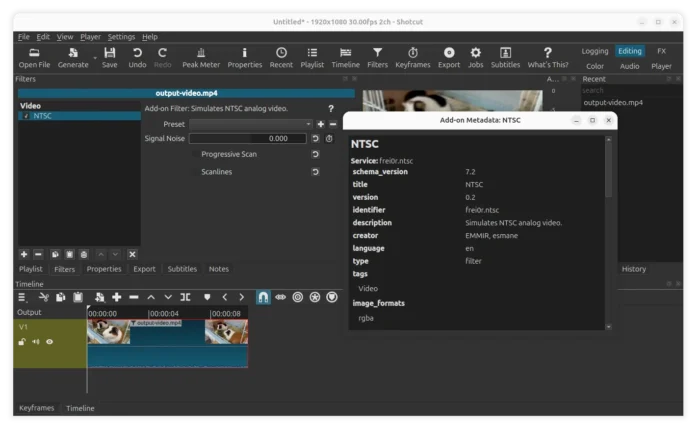Open the View menu
Image resolution: width=700 pixels, height=434 pixels.
[x=65, y=37]
